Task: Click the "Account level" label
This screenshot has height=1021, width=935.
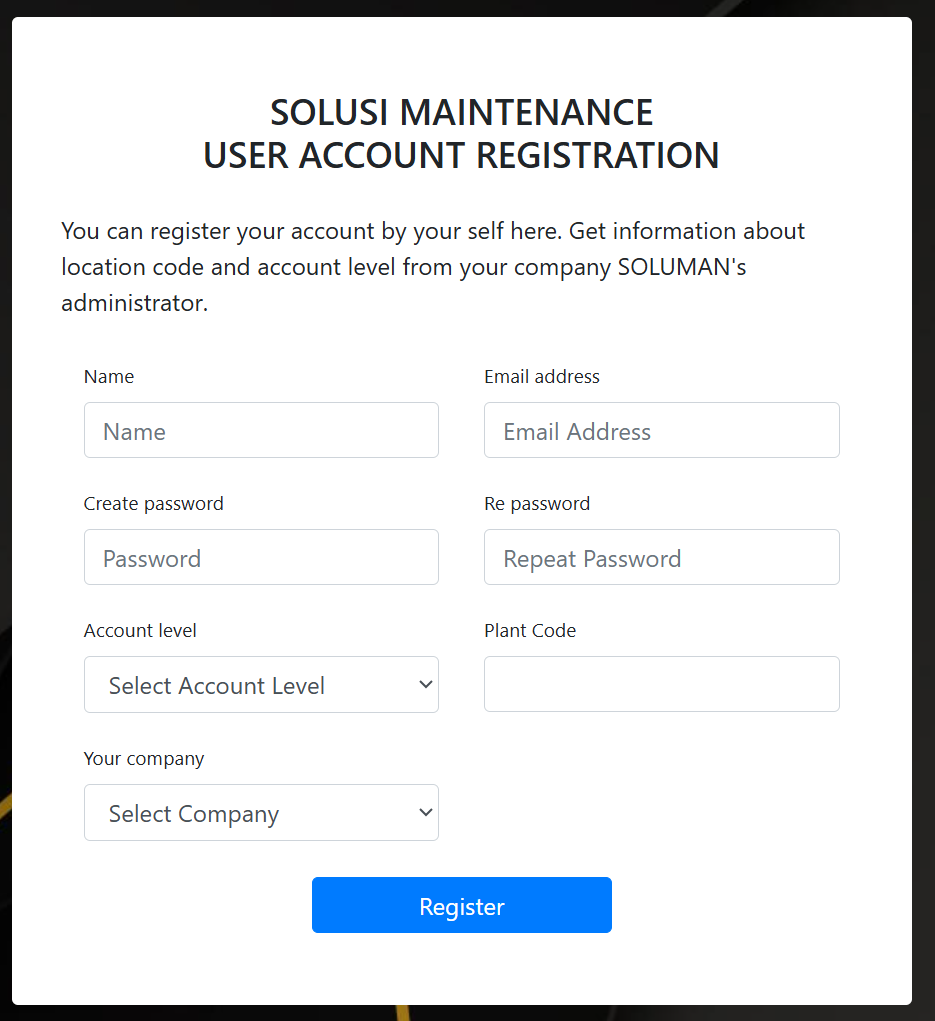Action: click(x=140, y=631)
